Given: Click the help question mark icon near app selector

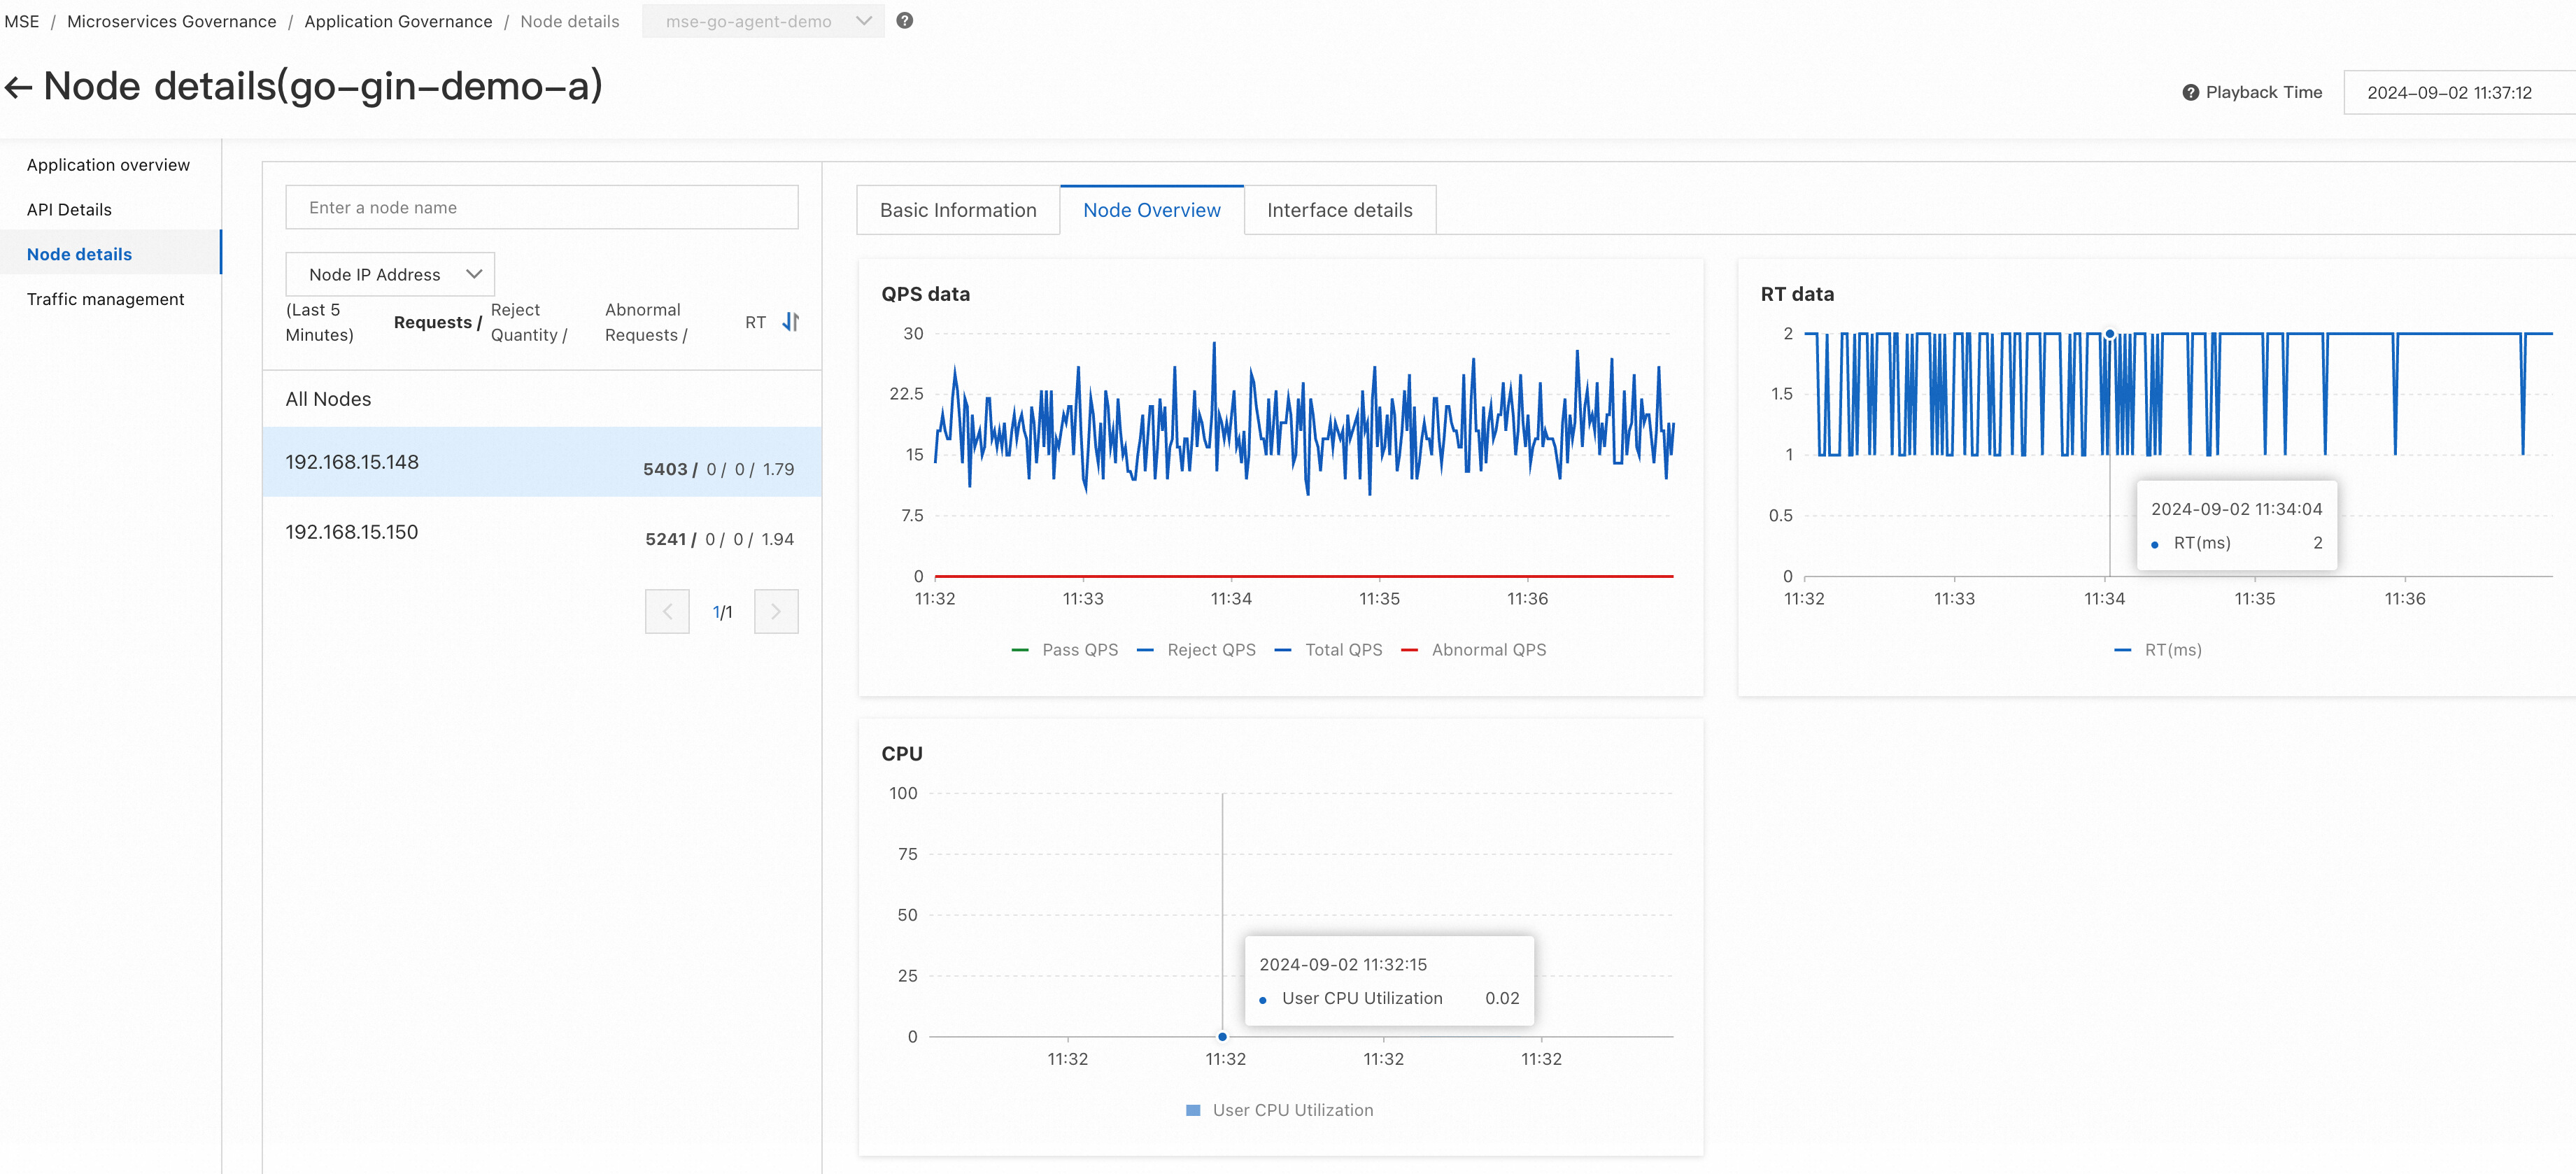Looking at the screenshot, I should tap(904, 21).
